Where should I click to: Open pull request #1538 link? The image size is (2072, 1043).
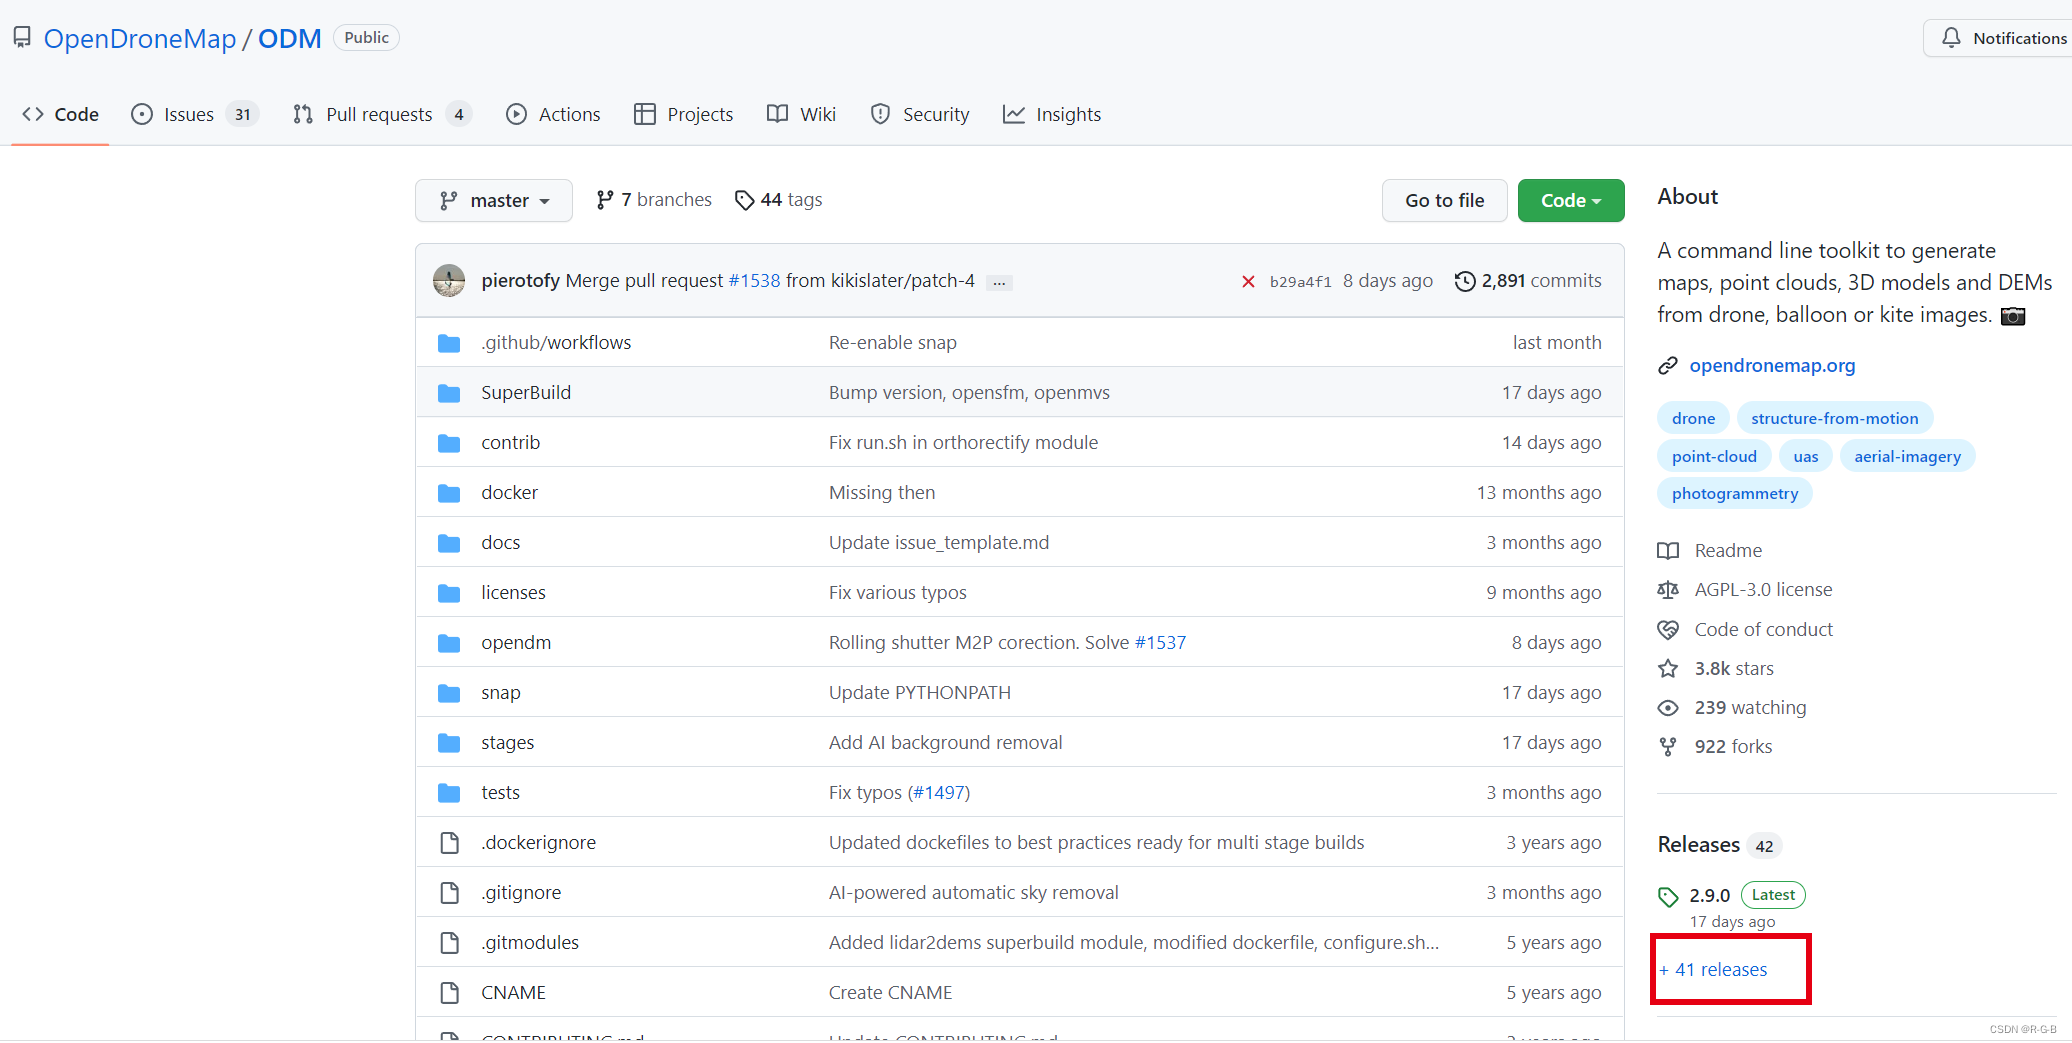point(754,281)
